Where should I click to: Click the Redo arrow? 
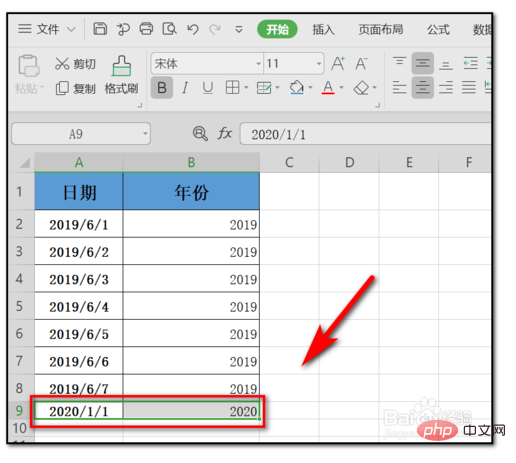point(215,29)
